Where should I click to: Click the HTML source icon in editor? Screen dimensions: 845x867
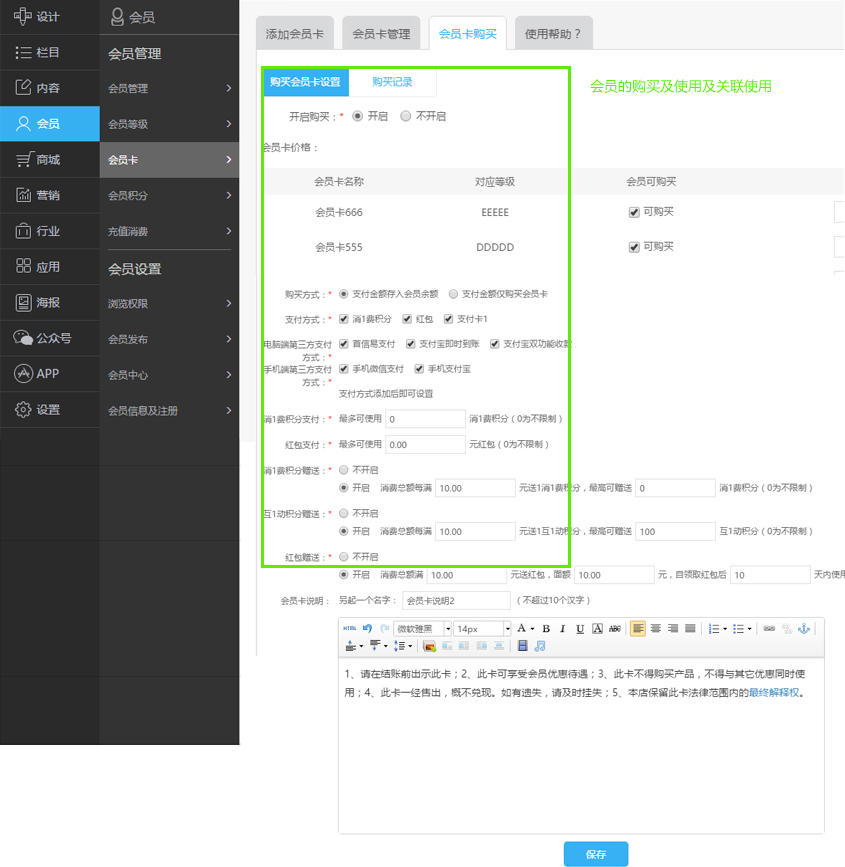click(x=349, y=629)
